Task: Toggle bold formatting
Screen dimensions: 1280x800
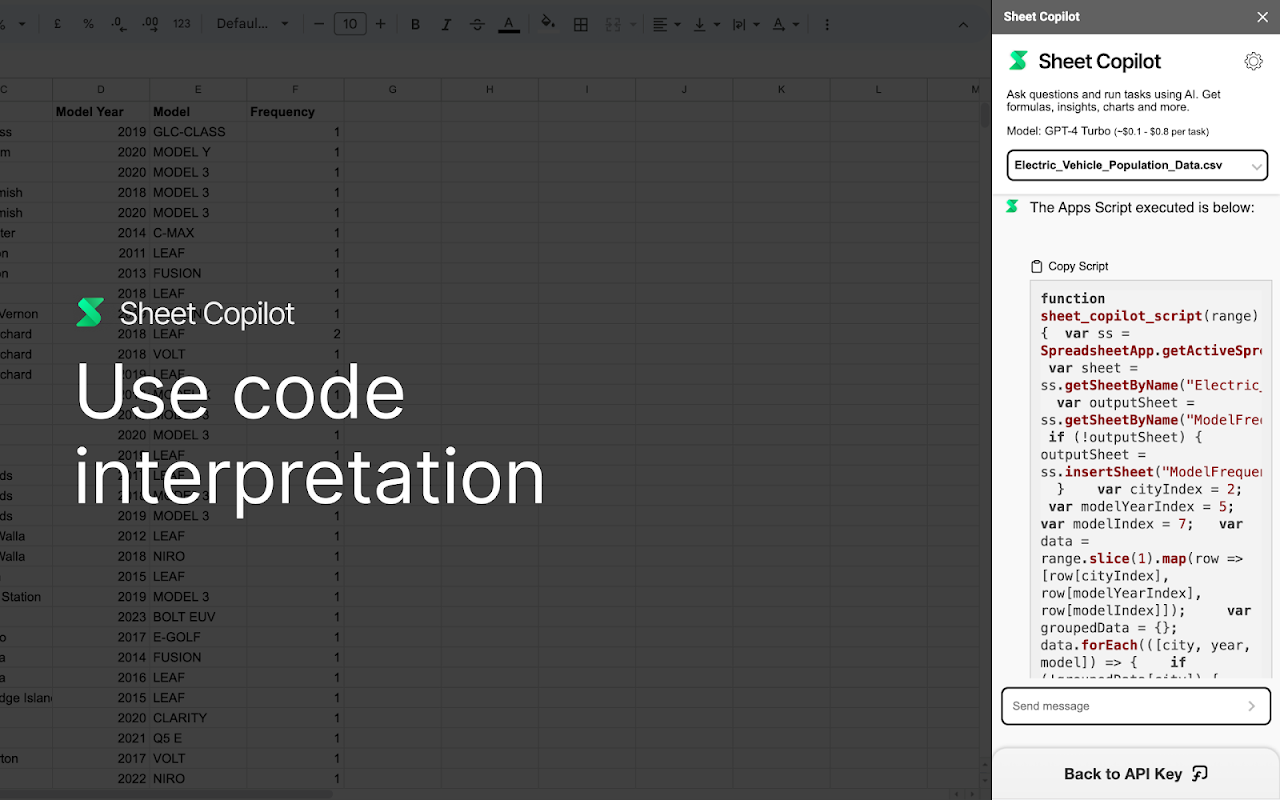Action: 416,24
